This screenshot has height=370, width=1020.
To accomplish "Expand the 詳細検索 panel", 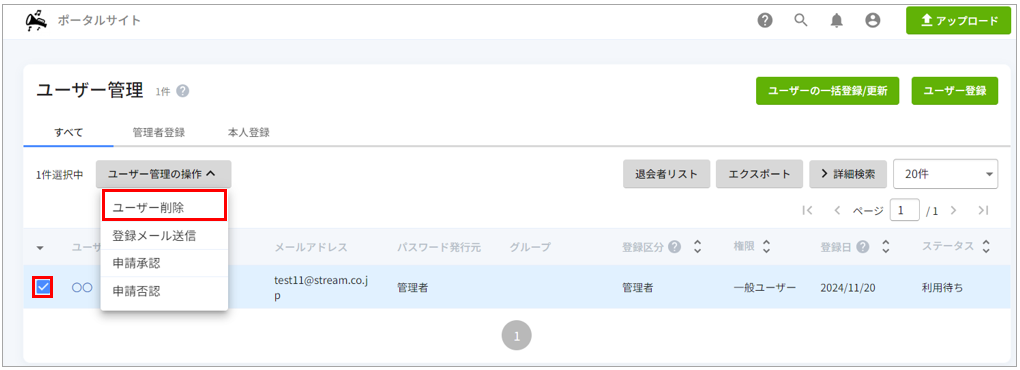I will point(848,174).
